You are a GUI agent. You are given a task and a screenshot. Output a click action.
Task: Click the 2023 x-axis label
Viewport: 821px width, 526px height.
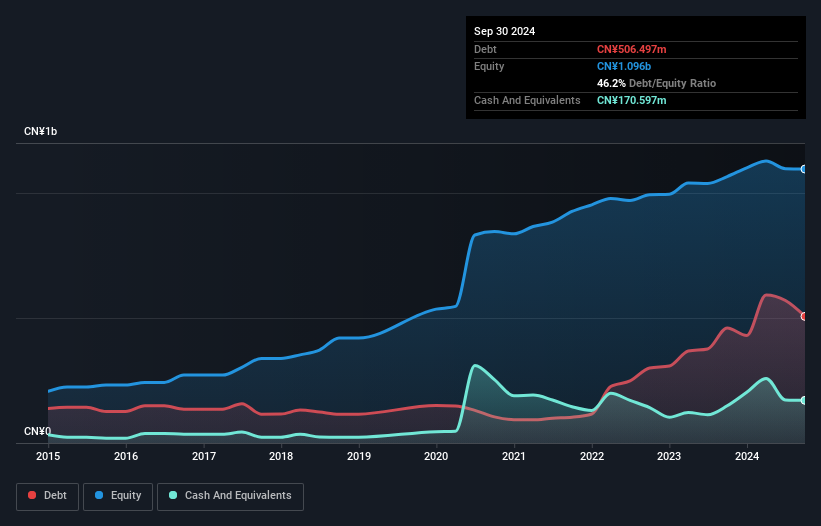coord(669,456)
